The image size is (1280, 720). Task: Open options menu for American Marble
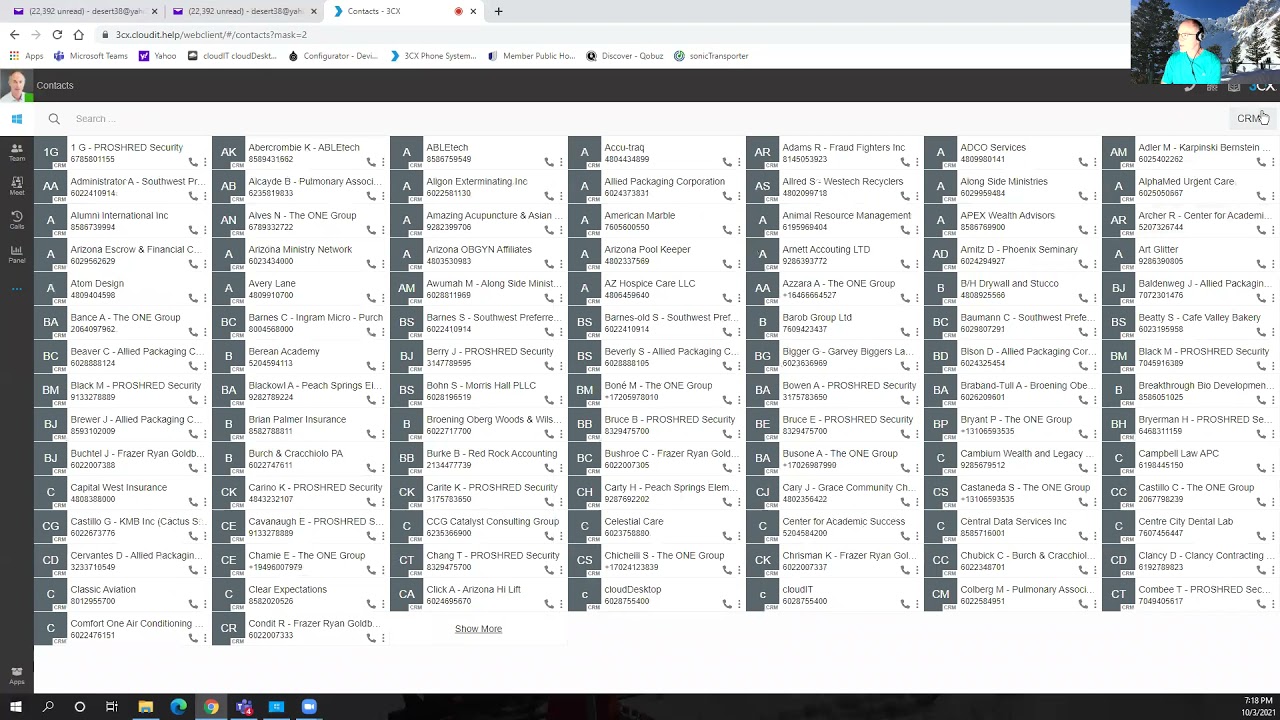pyautogui.click(x=739, y=230)
